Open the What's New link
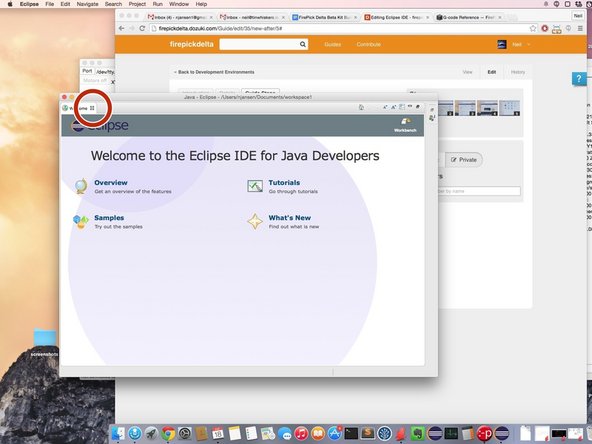Image resolution: width=592 pixels, height=444 pixels. [290, 218]
